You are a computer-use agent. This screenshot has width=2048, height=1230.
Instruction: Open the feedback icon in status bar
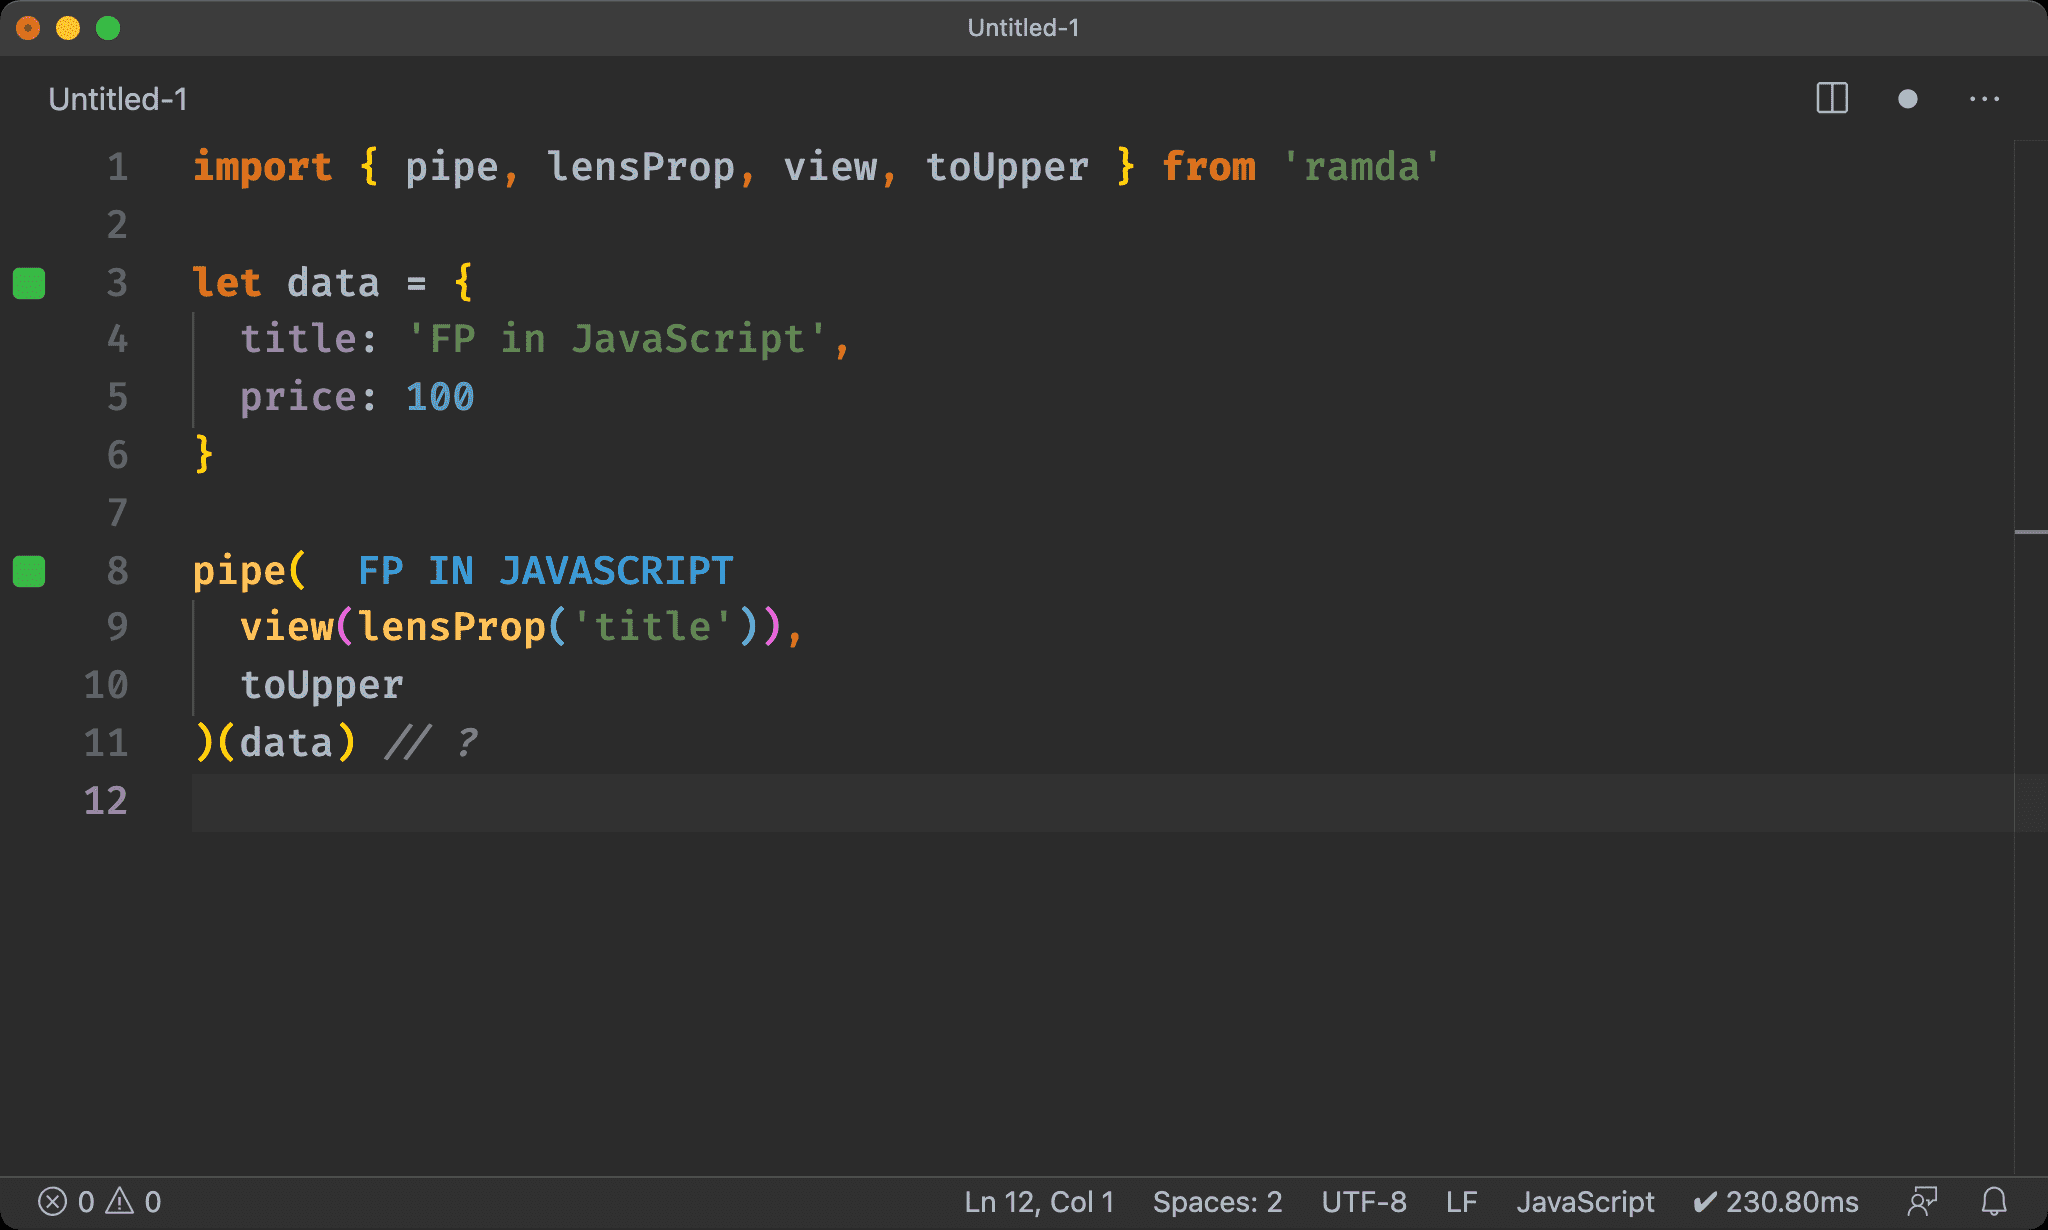(x=1922, y=1201)
